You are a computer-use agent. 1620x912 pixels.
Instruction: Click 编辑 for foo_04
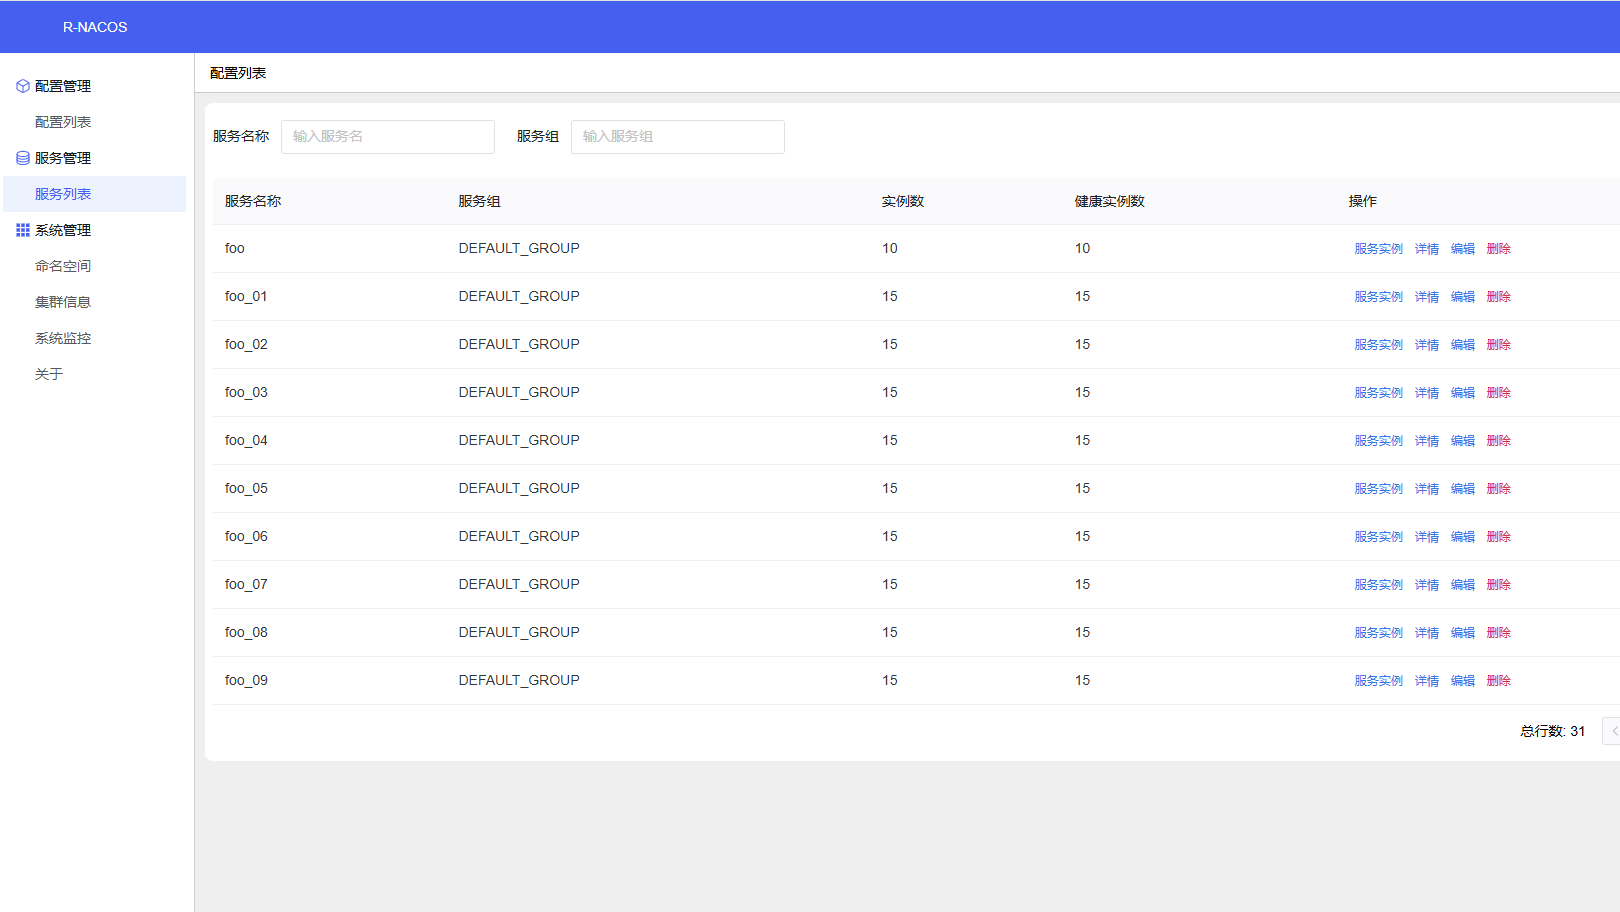[x=1463, y=441]
